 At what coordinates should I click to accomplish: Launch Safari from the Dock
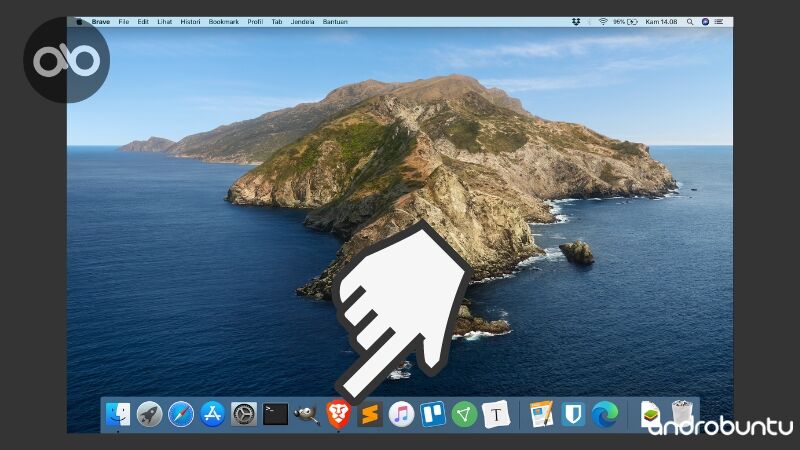pyautogui.click(x=181, y=414)
